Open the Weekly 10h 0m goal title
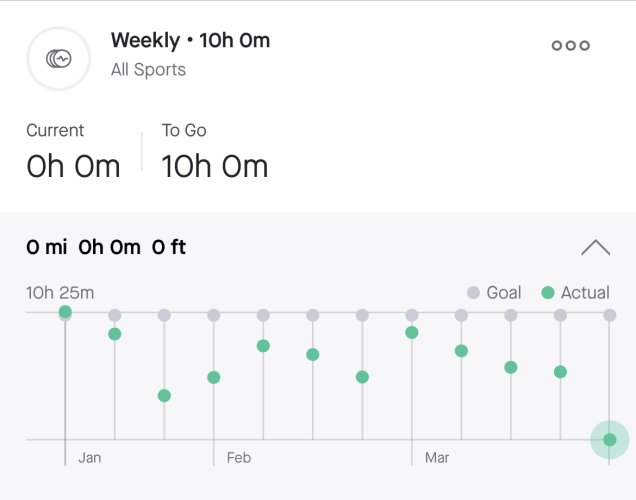Image resolution: width=636 pixels, height=500 pixels. [x=190, y=41]
